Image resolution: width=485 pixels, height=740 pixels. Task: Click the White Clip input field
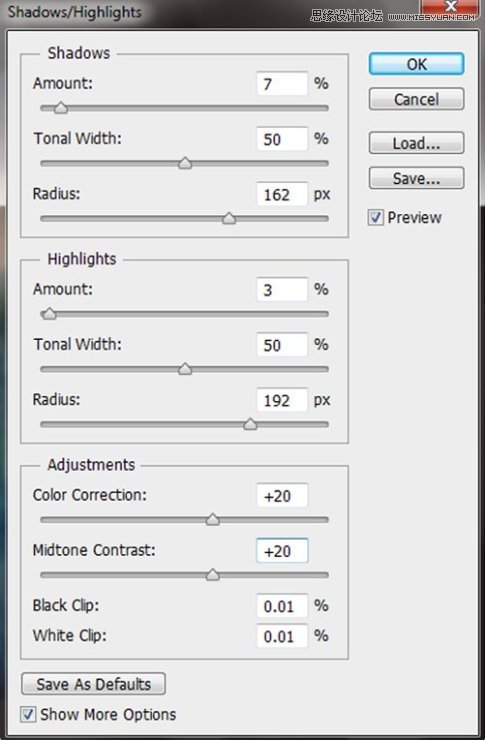coord(282,636)
